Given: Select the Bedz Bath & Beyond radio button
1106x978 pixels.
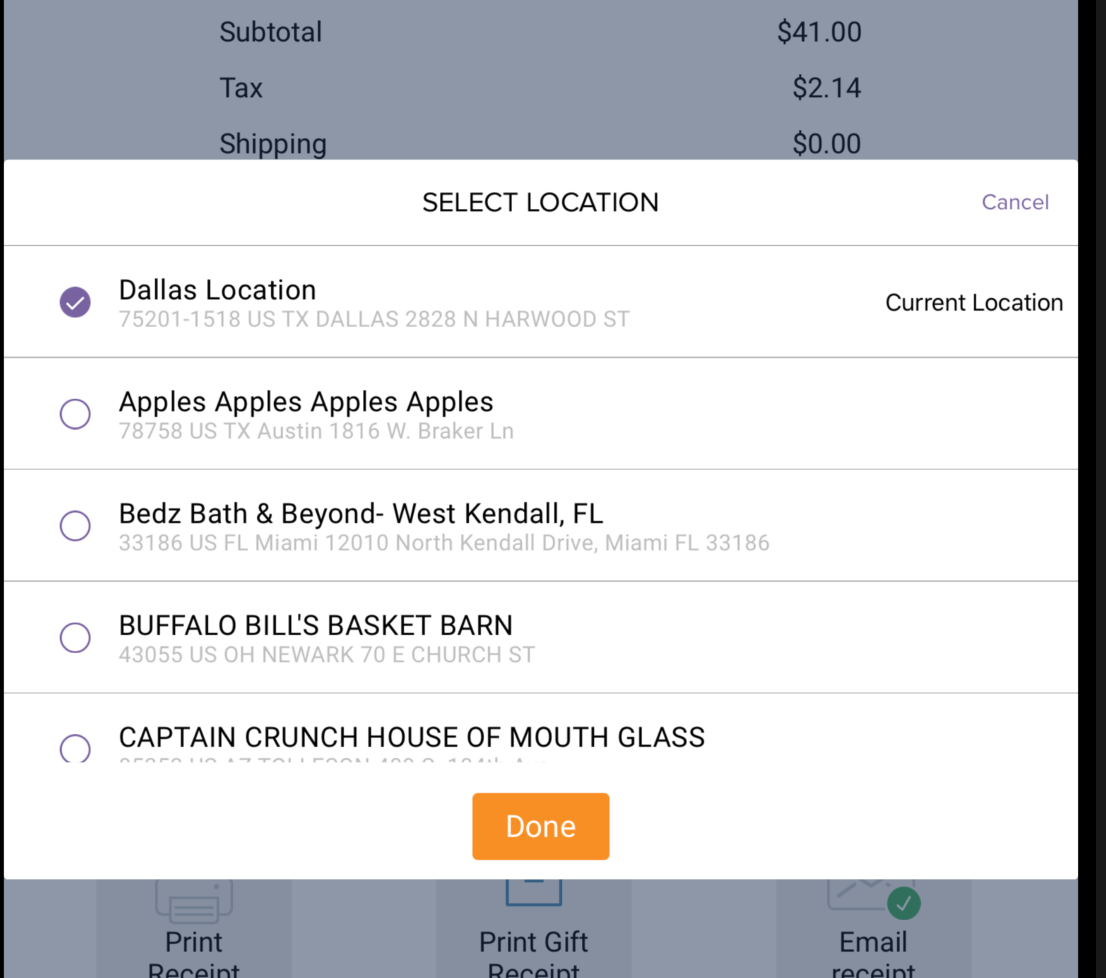Looking at the screenshot, I should pyautogui.click(x=75, y=526).
